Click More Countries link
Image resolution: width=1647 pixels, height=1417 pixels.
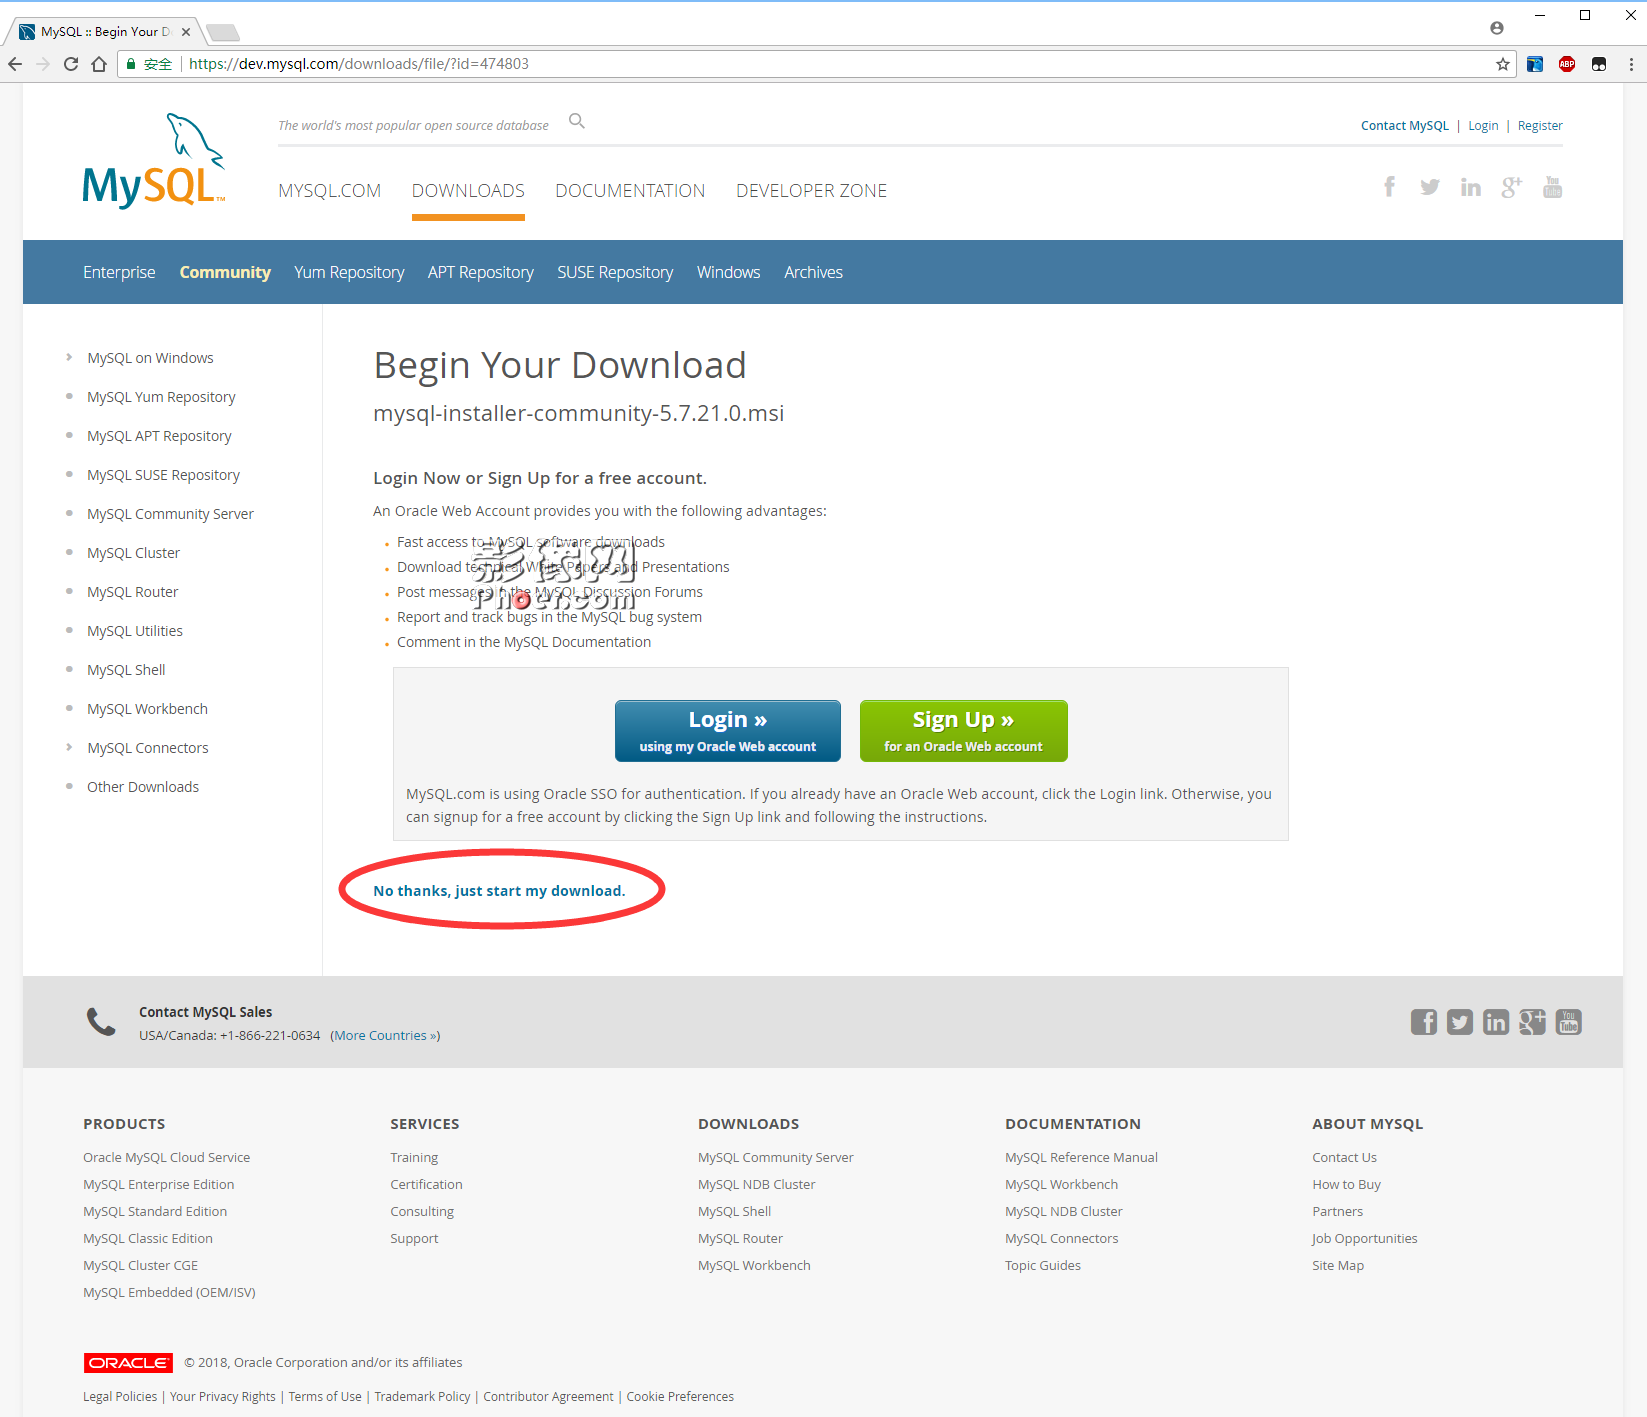[385, 1036]
